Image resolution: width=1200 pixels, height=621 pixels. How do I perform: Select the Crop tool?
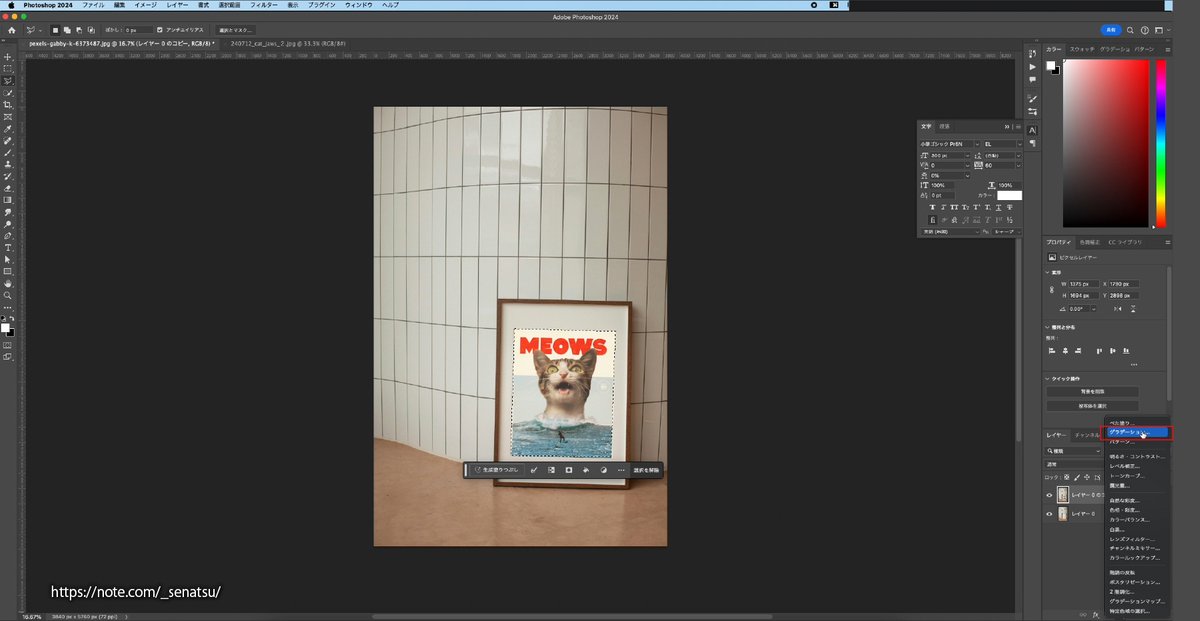tap(8, 105)
